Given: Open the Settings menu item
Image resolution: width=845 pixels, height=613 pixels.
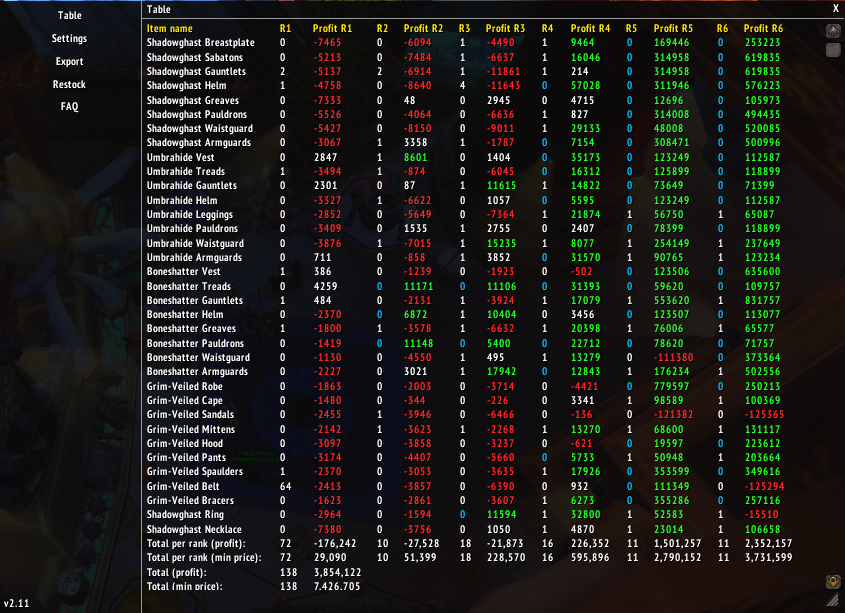Looking at the screenshot, I should (69, 39).
